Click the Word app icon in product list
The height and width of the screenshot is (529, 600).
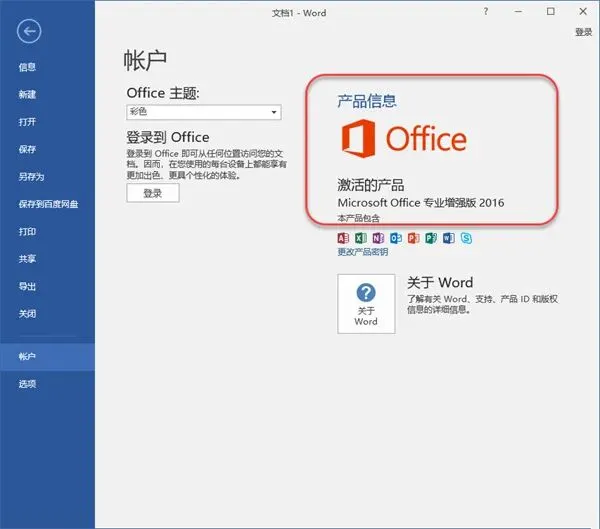[449, 238]
